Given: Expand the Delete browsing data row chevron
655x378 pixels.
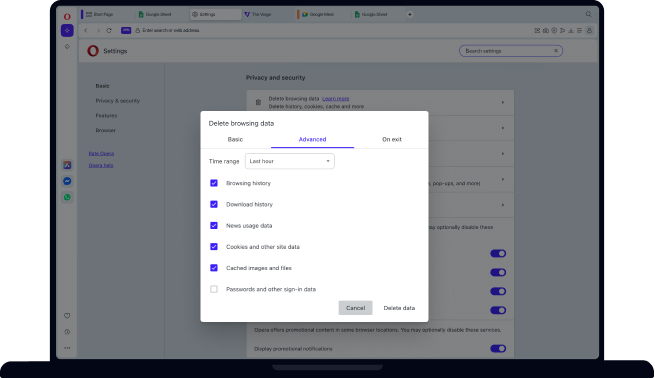Looking at the screenshot, I should (x=503, y=102).
